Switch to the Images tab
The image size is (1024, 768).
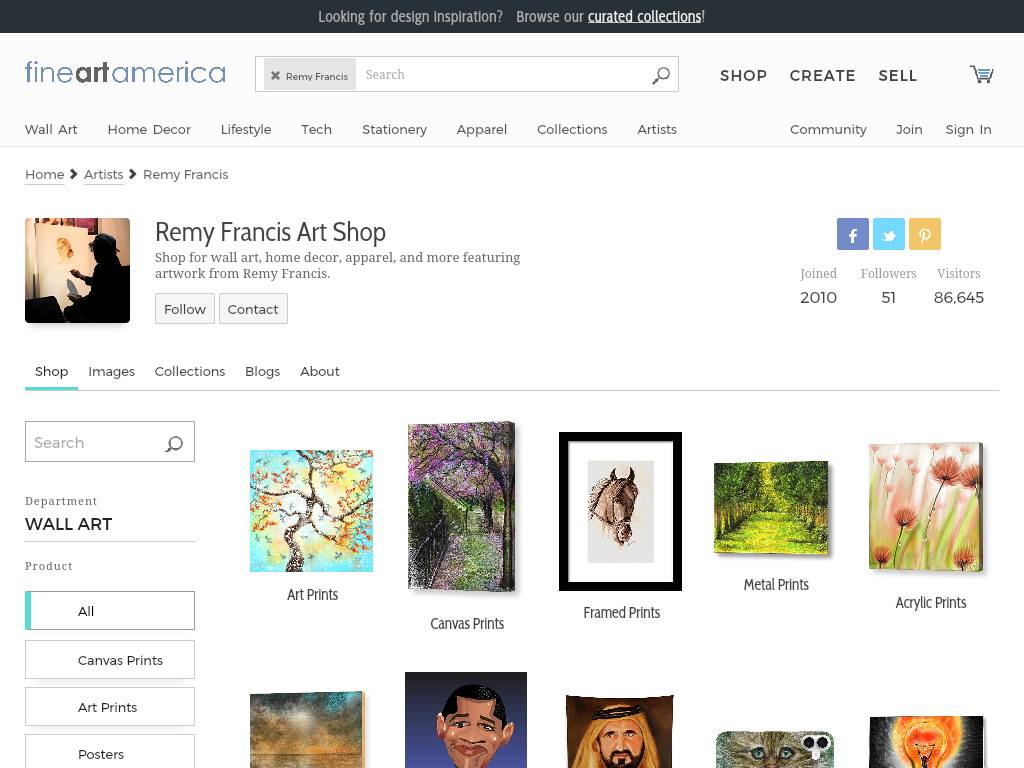tap(112, 372)
